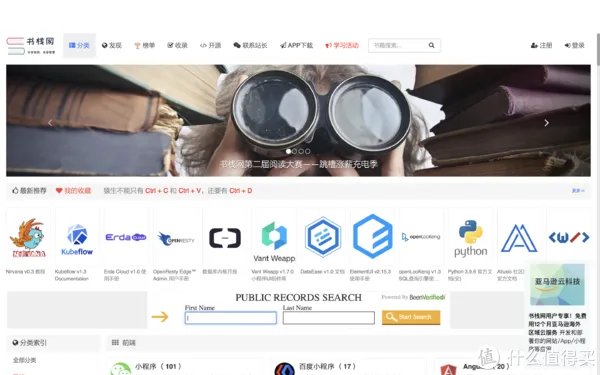Click the First Name input field

tap(231, 318)
